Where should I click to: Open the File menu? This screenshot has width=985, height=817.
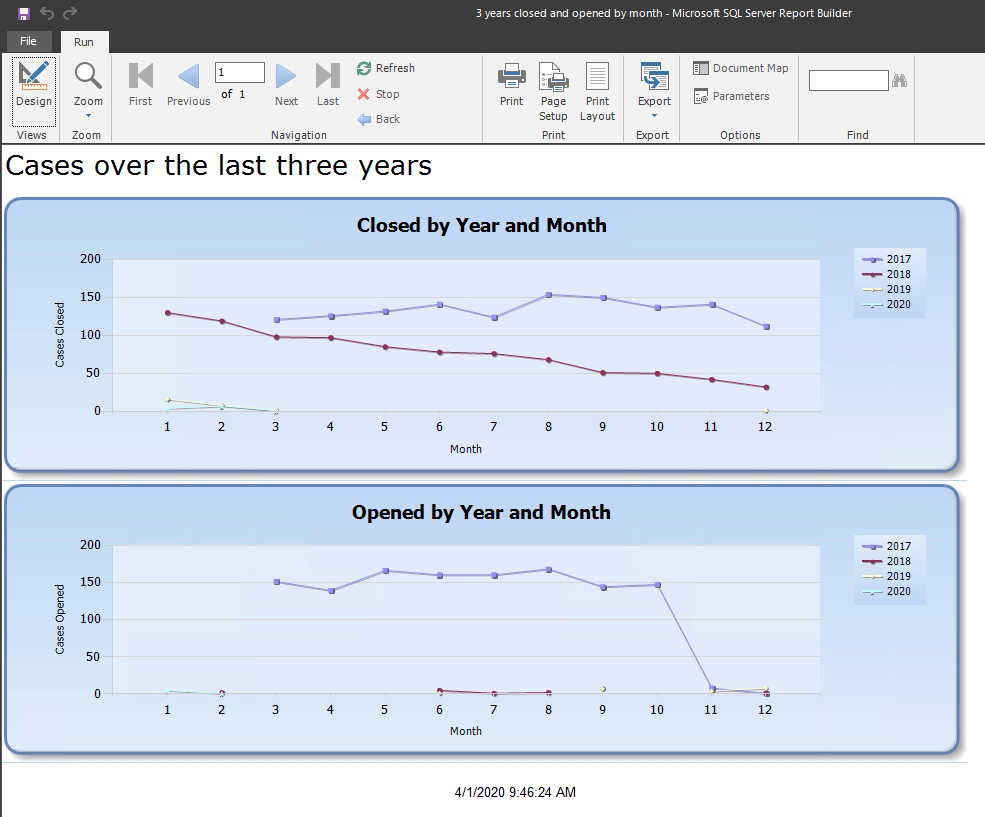28,41
